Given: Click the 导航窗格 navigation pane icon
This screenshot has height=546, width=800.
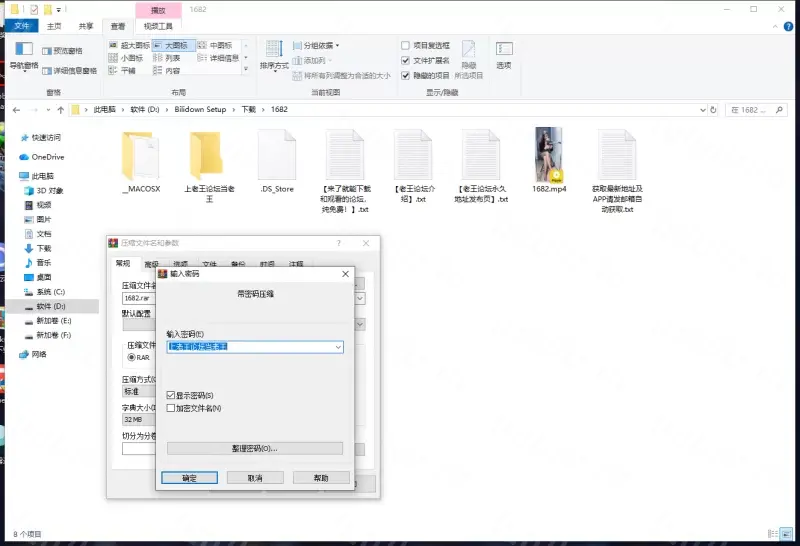Looking at the screenshot, I should (x=23, y=53).
